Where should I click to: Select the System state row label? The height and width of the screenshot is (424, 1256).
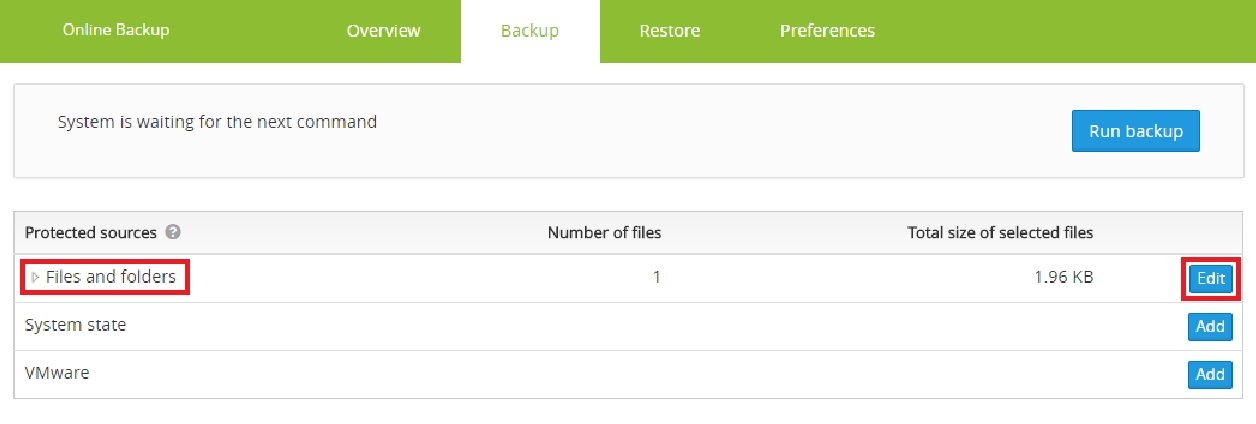(x=76, y=325)
